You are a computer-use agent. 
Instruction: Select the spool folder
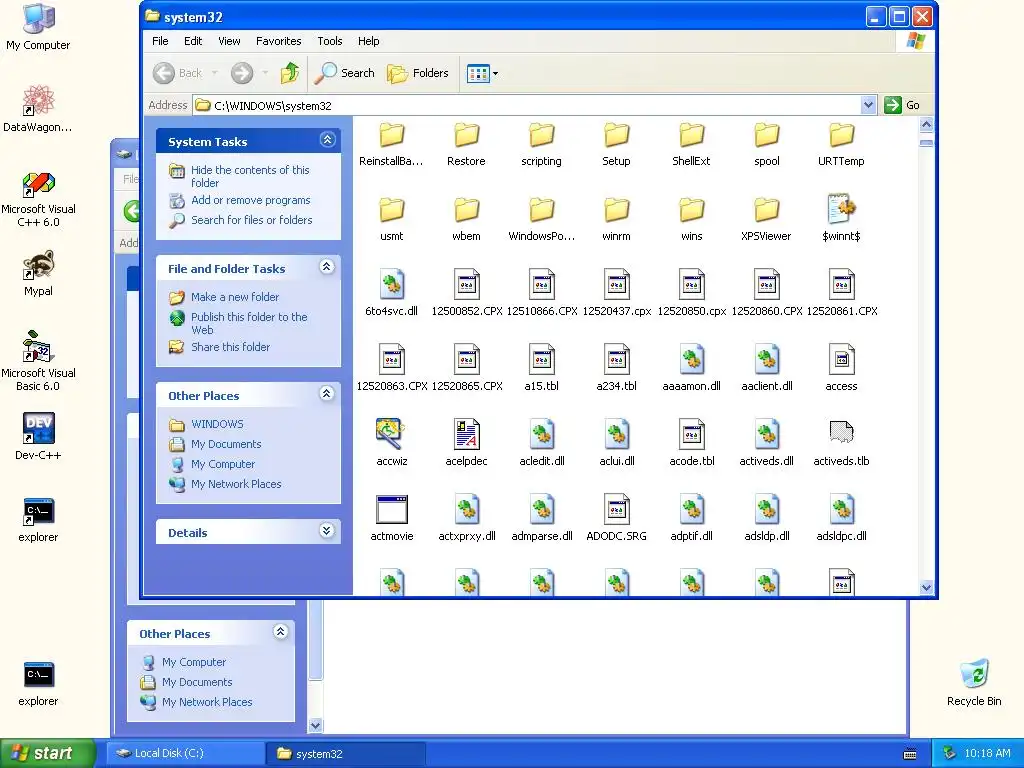point(767,145)
